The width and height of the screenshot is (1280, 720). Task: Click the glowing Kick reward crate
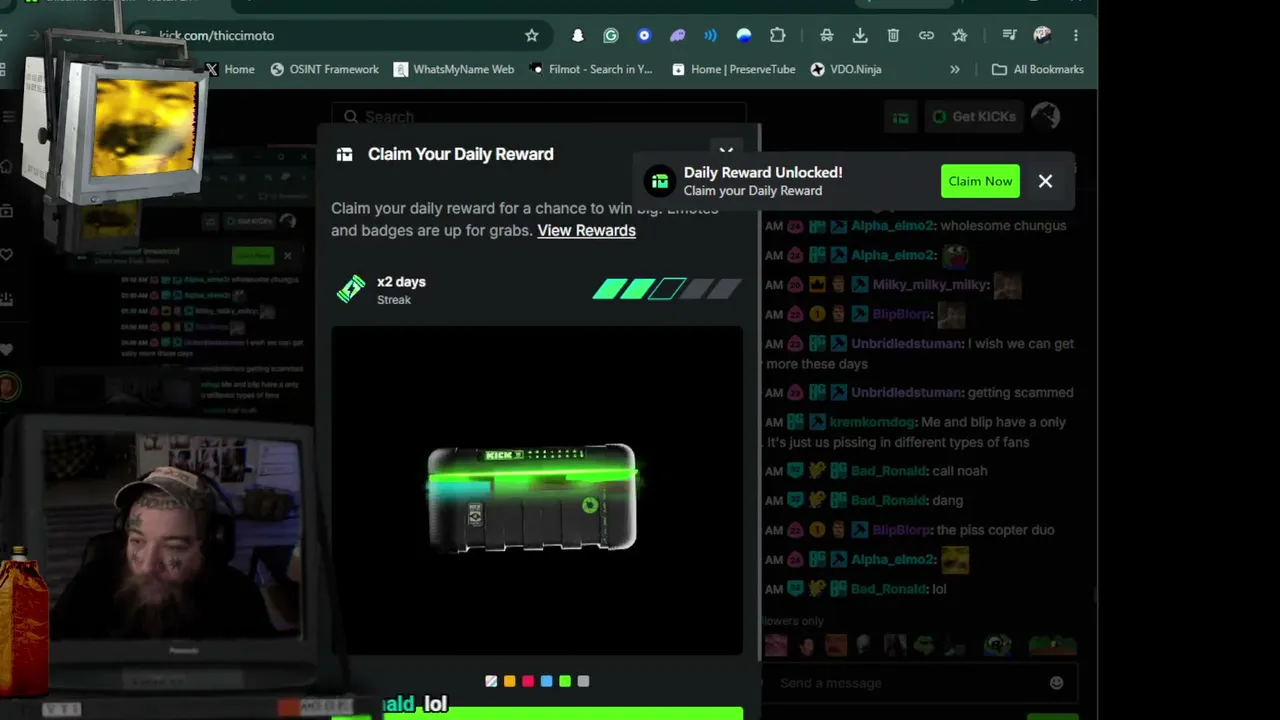pyautogui.click(x=532, y=498)
